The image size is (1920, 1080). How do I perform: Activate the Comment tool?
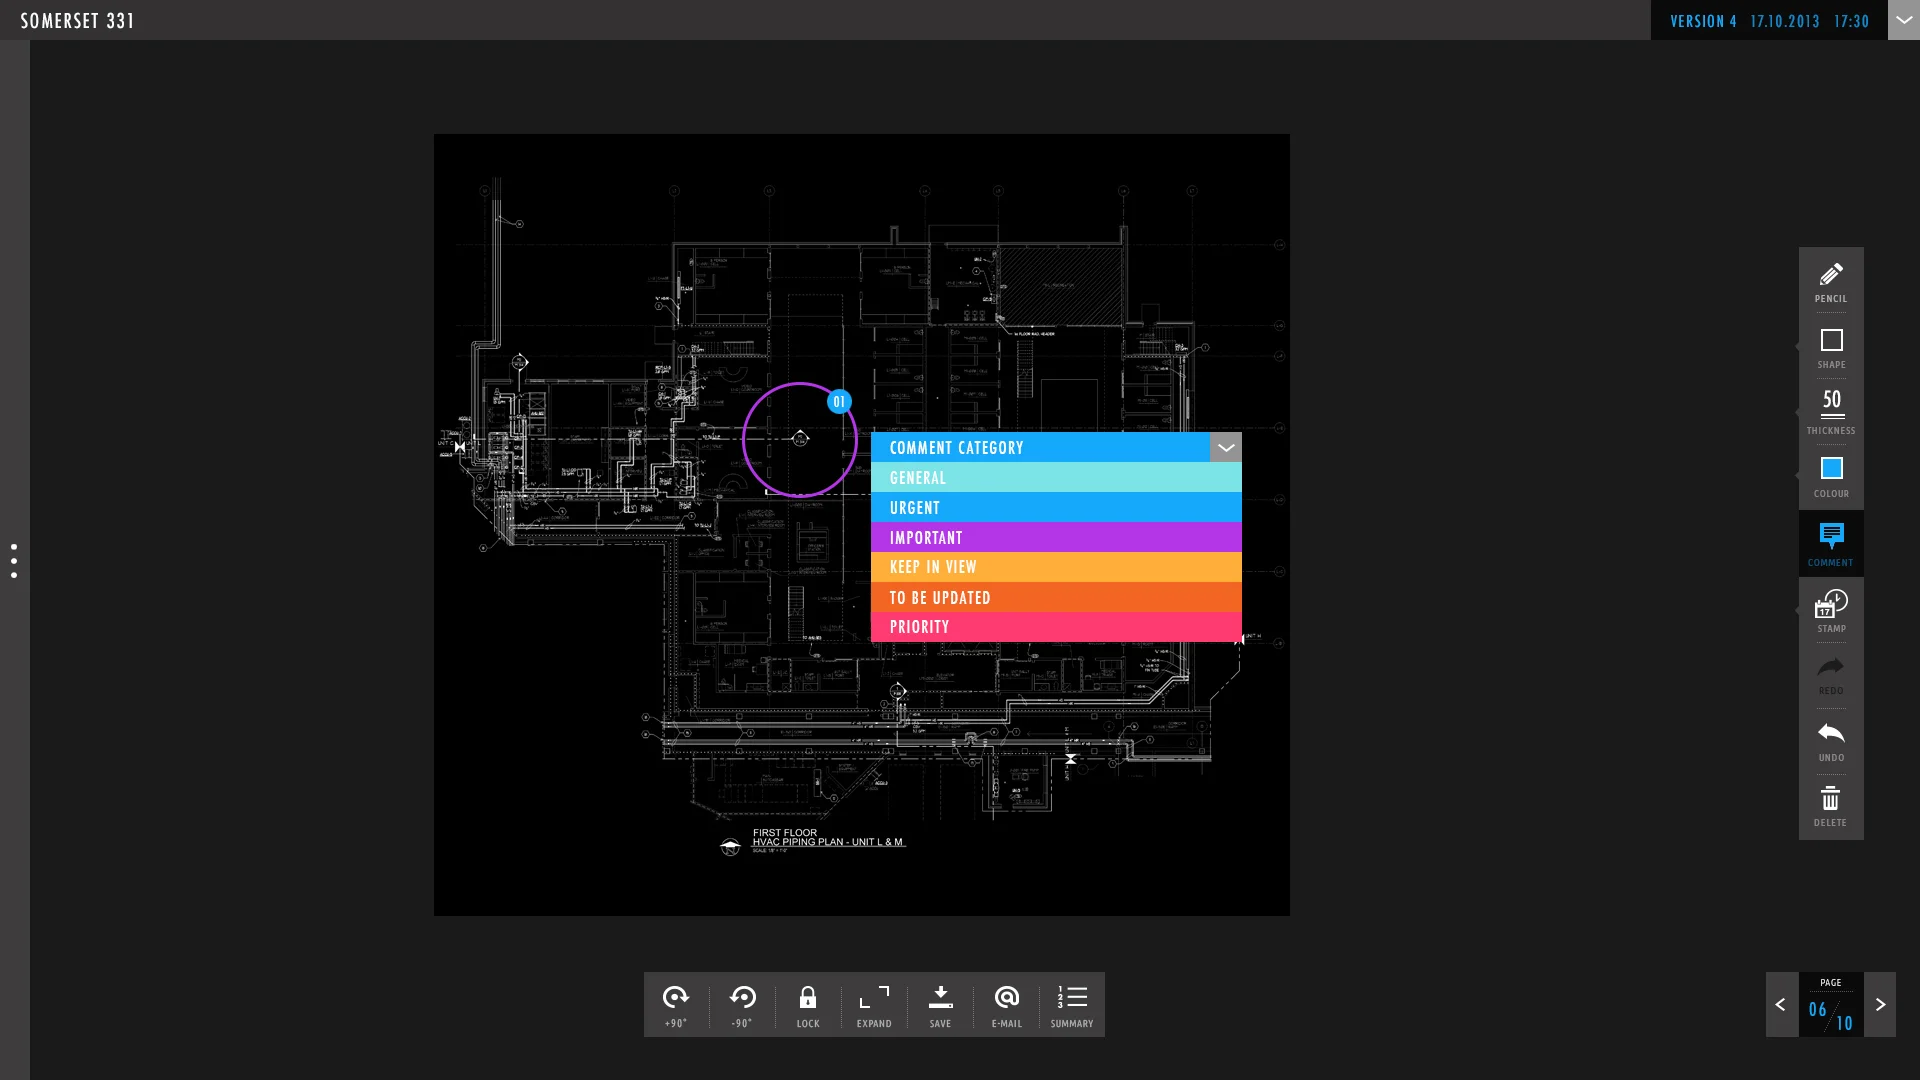1831,544
